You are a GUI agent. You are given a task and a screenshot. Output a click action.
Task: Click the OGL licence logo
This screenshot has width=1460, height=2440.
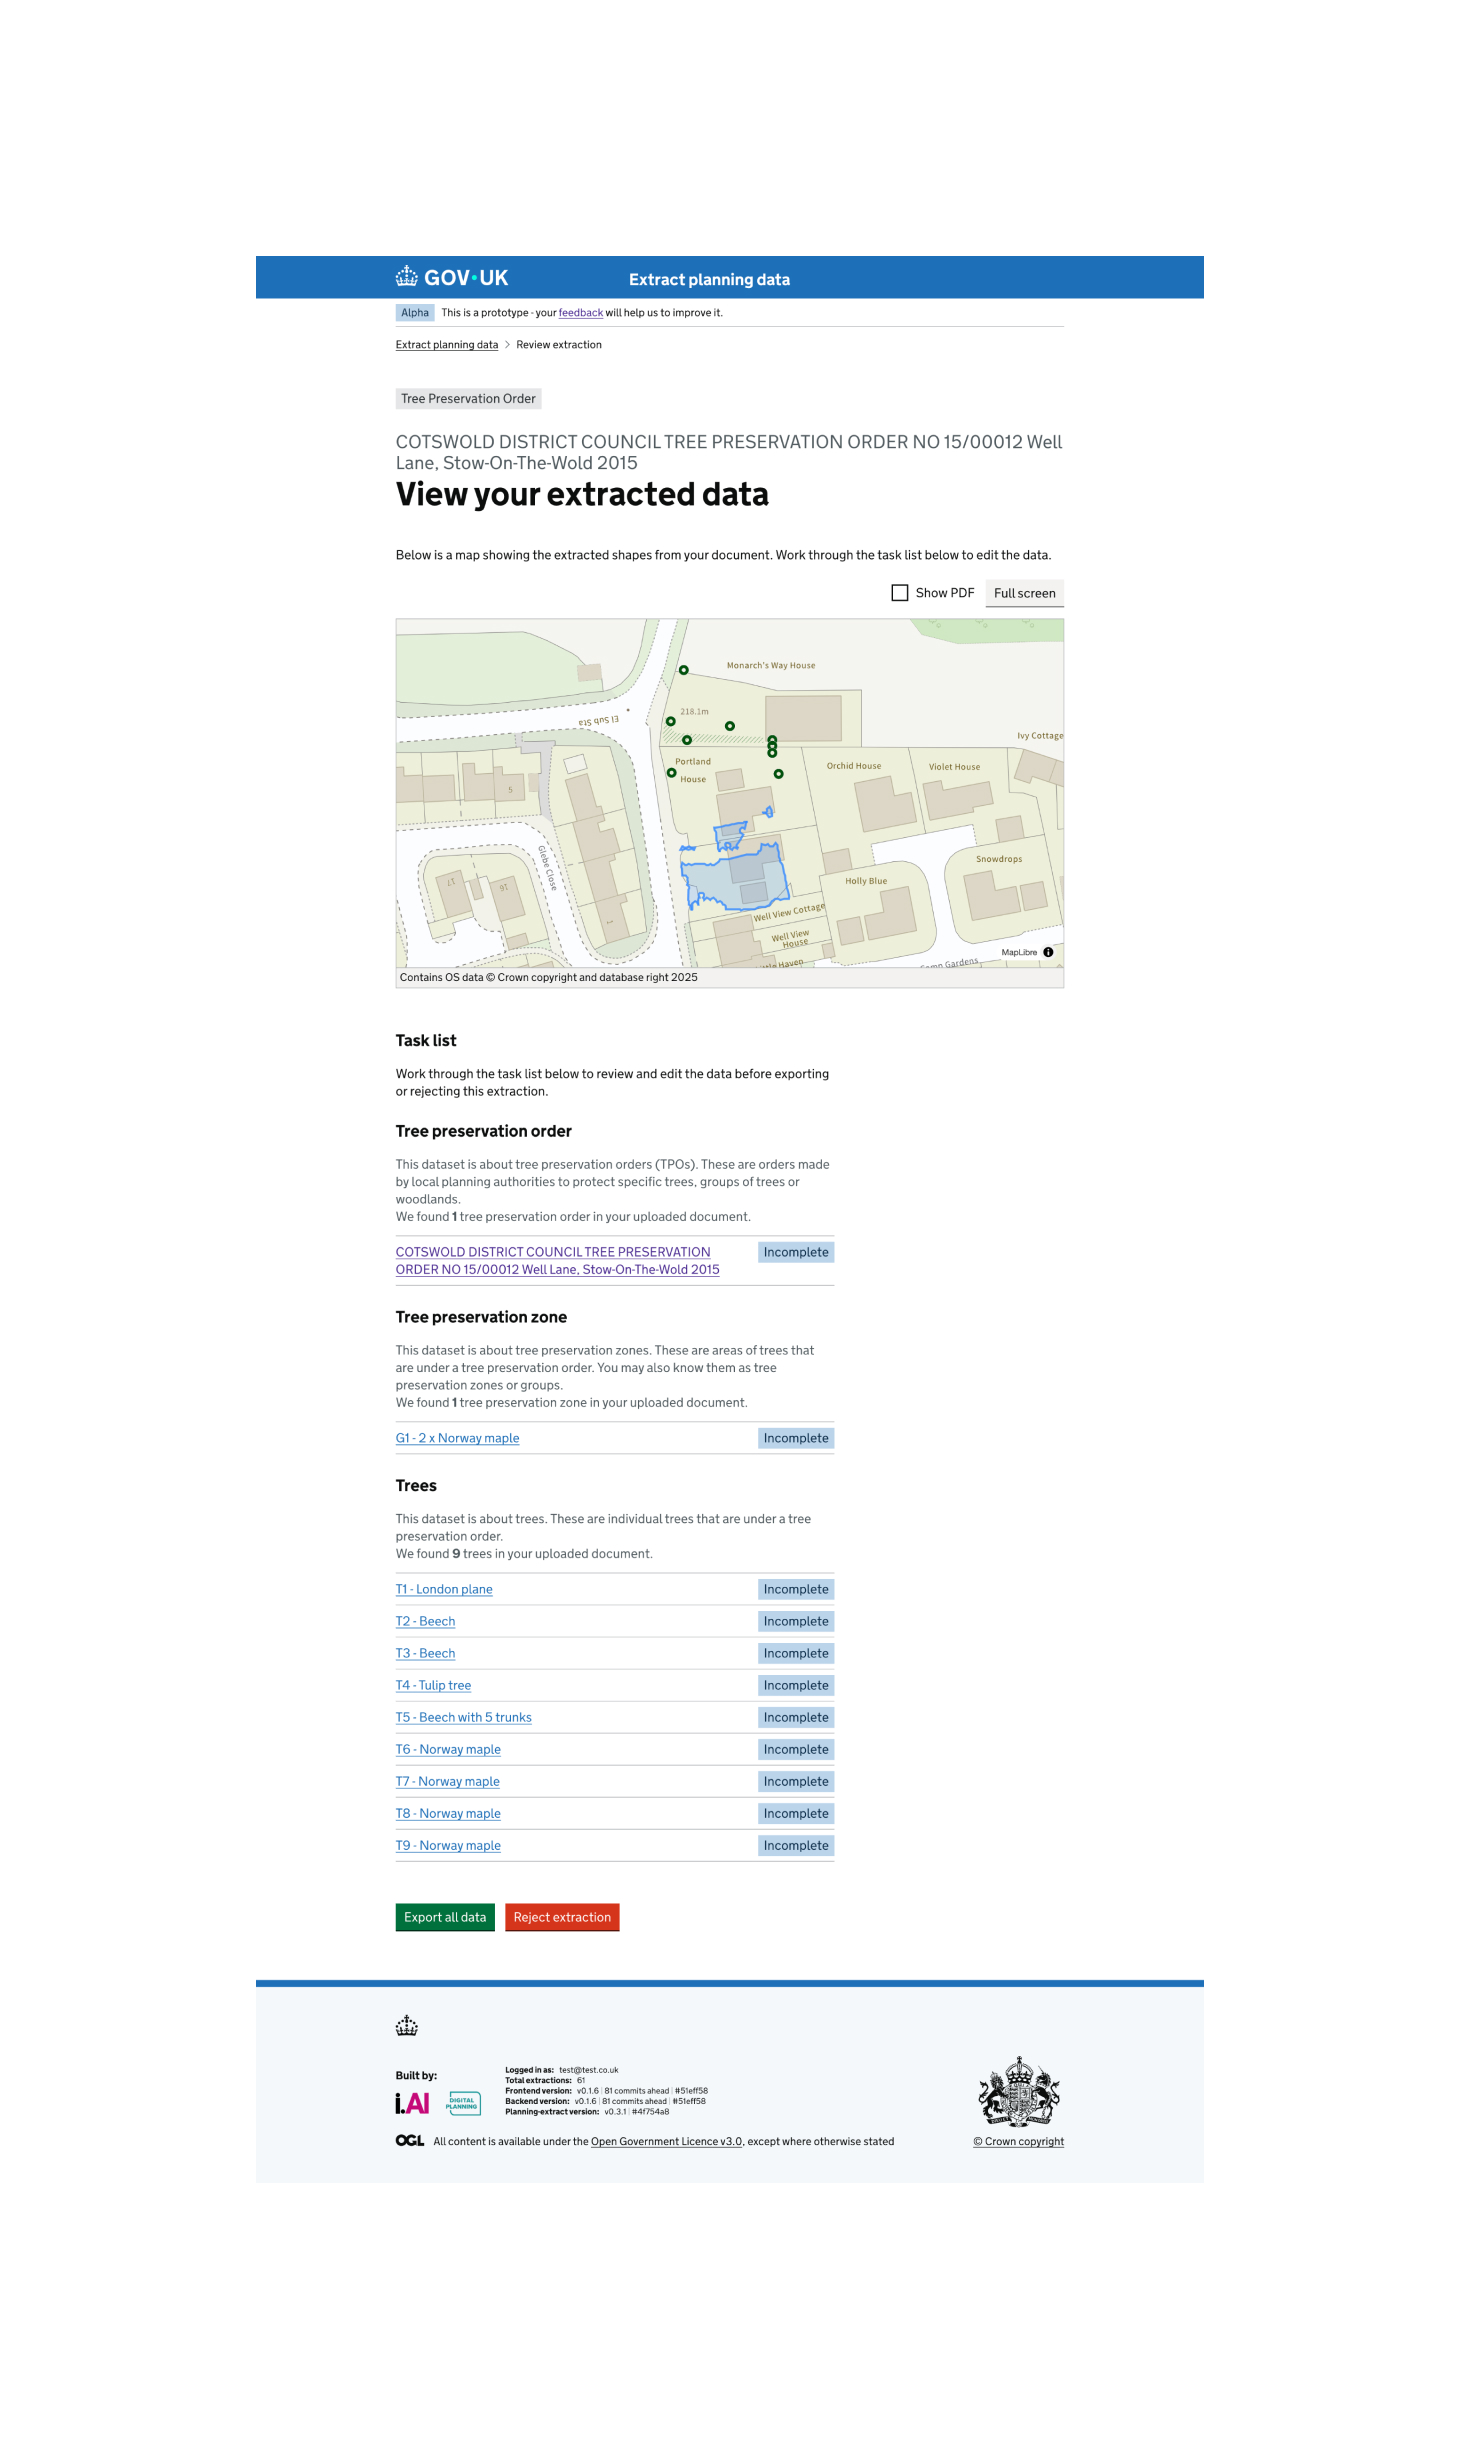[x=409, y=2141]
